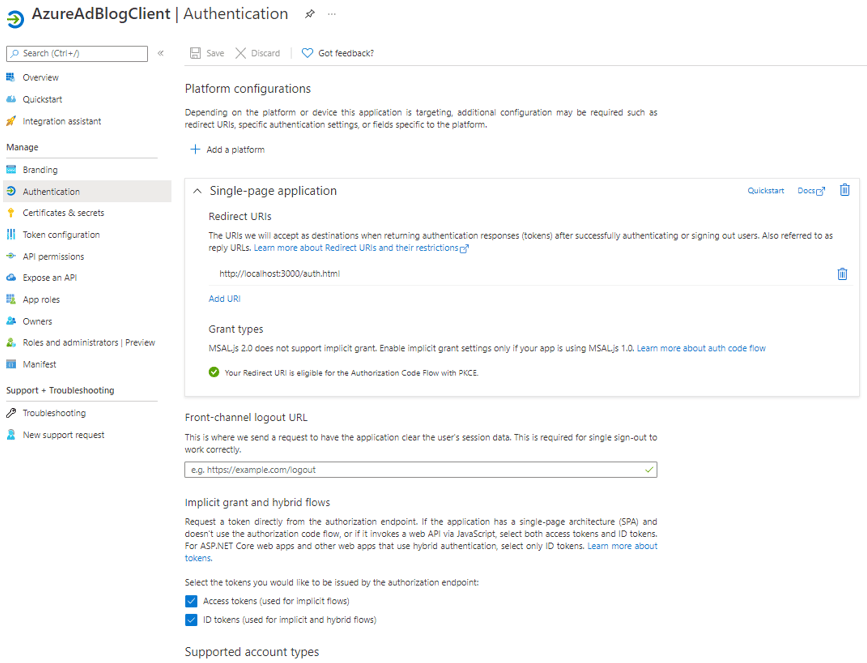Click the Manifest icon
Screen dimensions: 867x663
pos(11,364)
